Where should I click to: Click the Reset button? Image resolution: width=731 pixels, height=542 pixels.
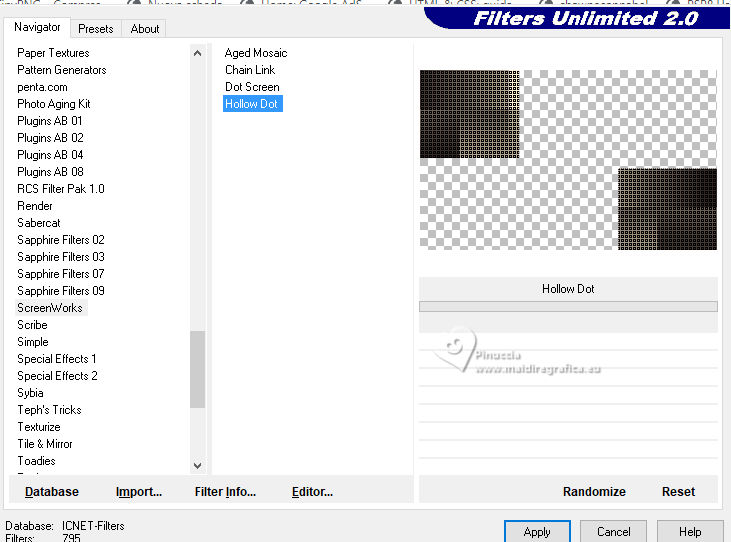tap(678, 492)
